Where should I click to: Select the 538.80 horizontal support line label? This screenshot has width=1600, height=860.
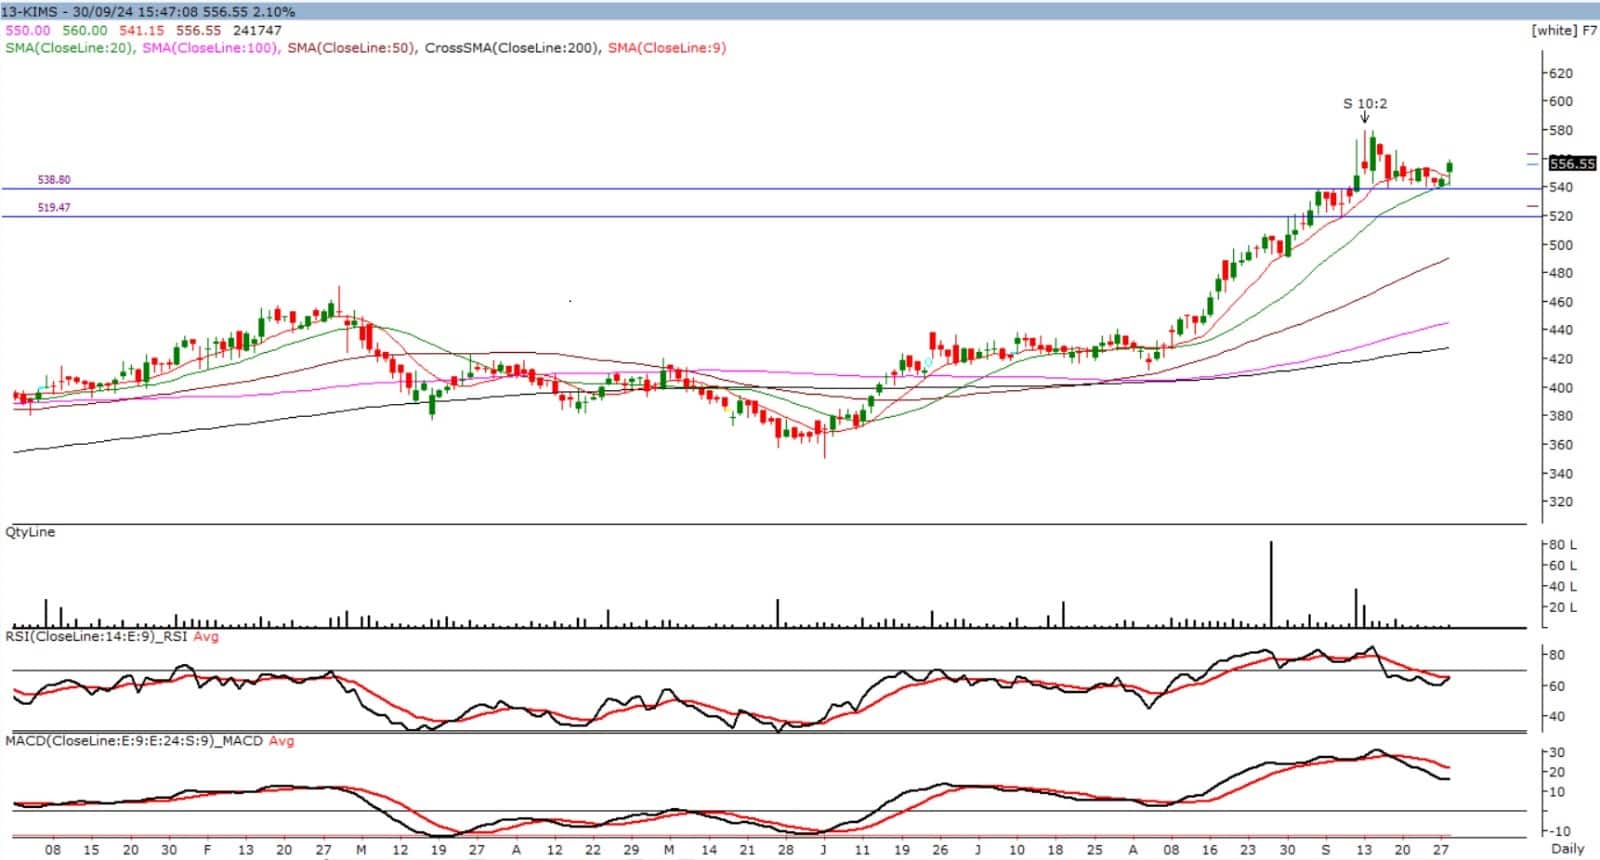(x=54, y=180)
